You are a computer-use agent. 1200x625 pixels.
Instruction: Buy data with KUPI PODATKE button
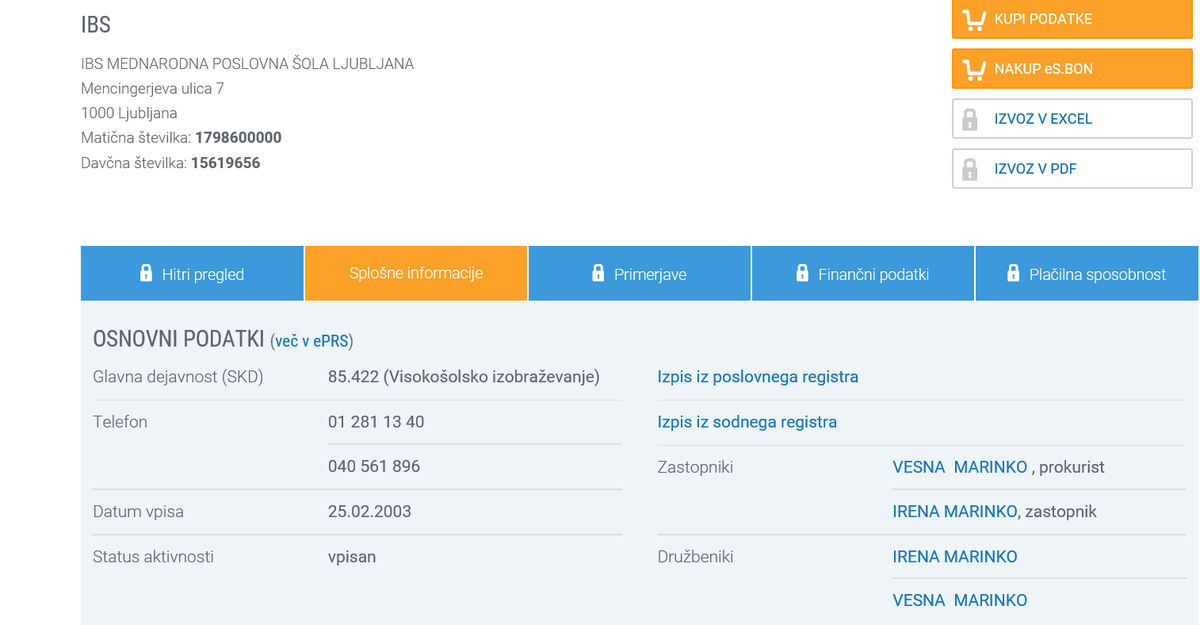point(1072,19)
